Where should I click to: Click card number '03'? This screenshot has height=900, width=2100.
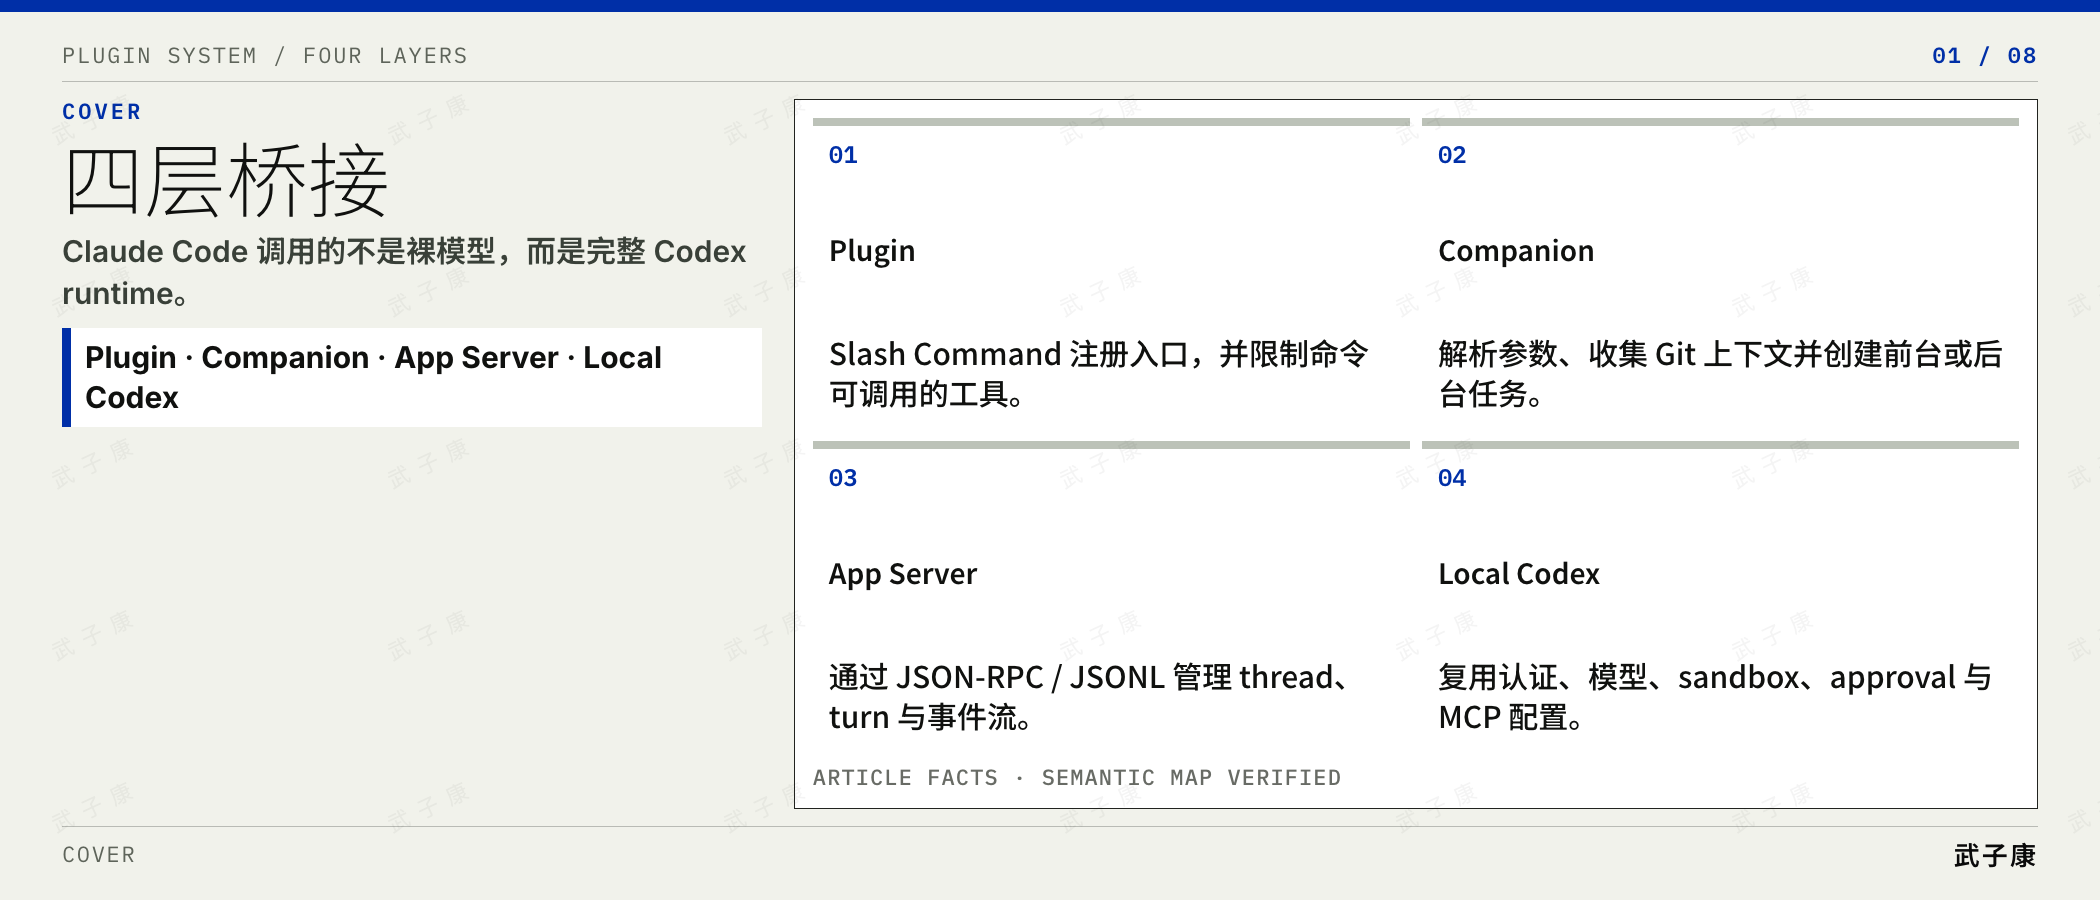(x=843, y=478)
